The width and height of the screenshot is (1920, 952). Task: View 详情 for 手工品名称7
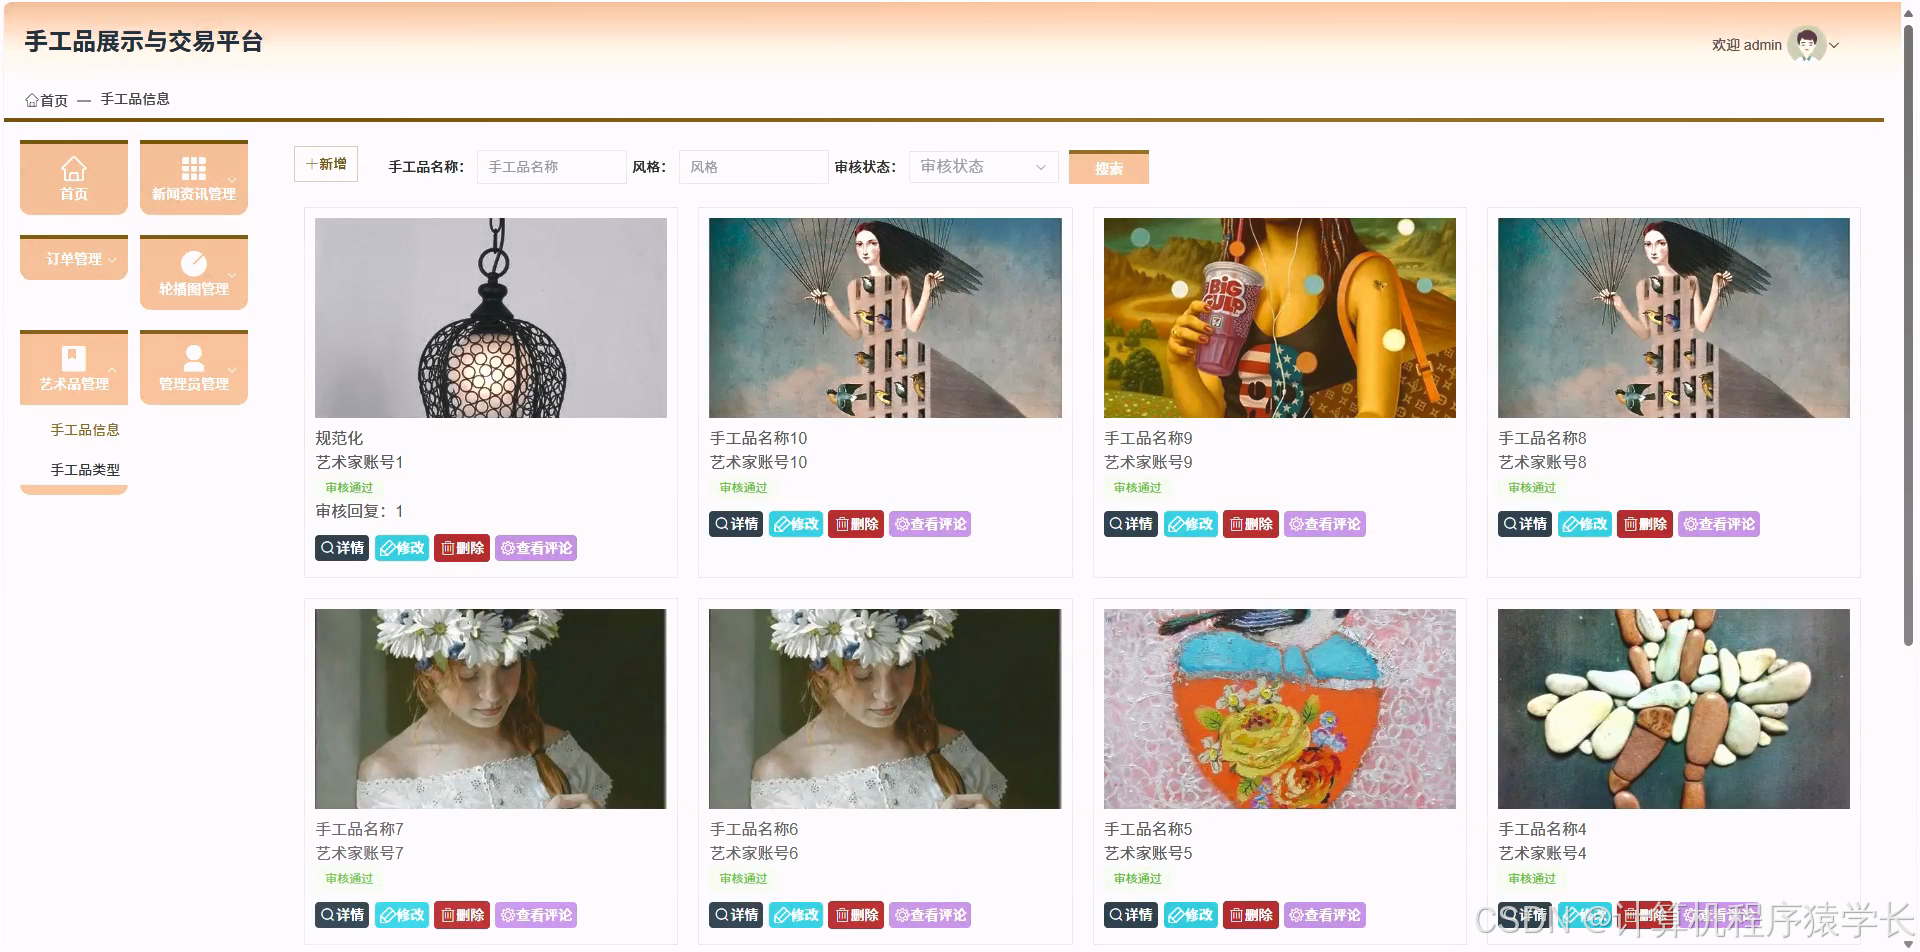342,915
